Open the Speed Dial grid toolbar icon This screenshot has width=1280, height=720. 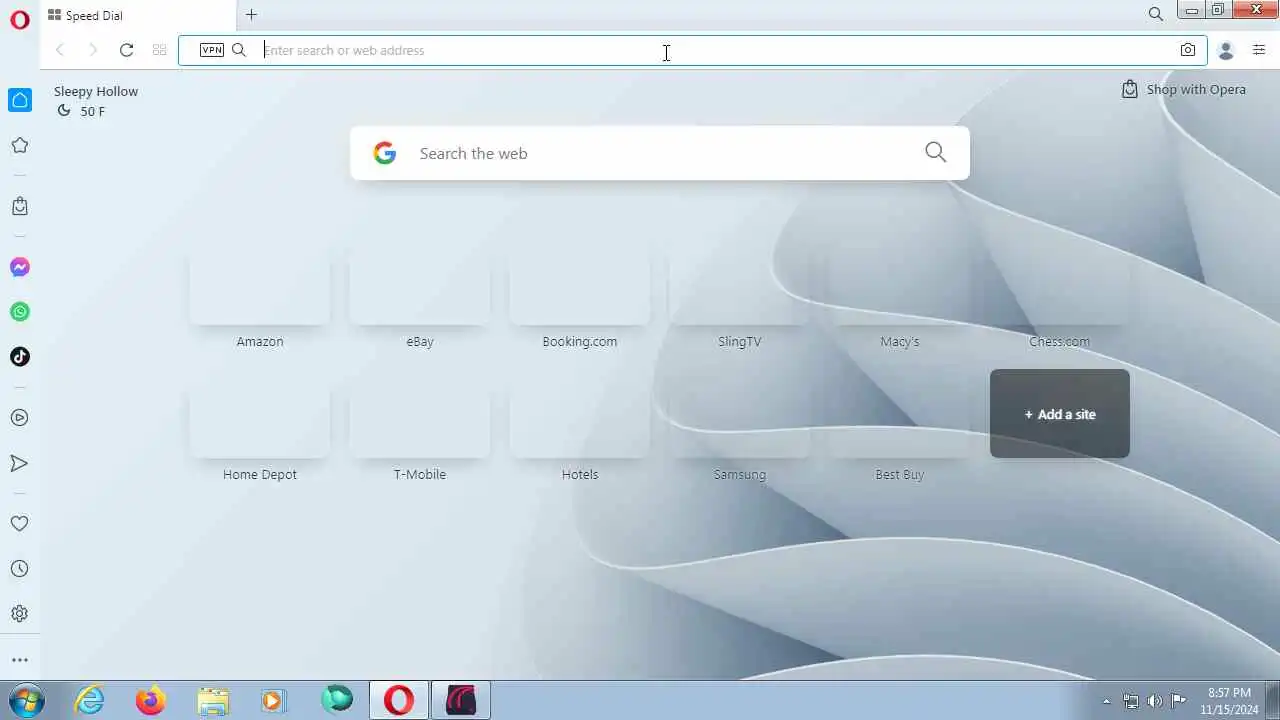click(x=159, y=50)
